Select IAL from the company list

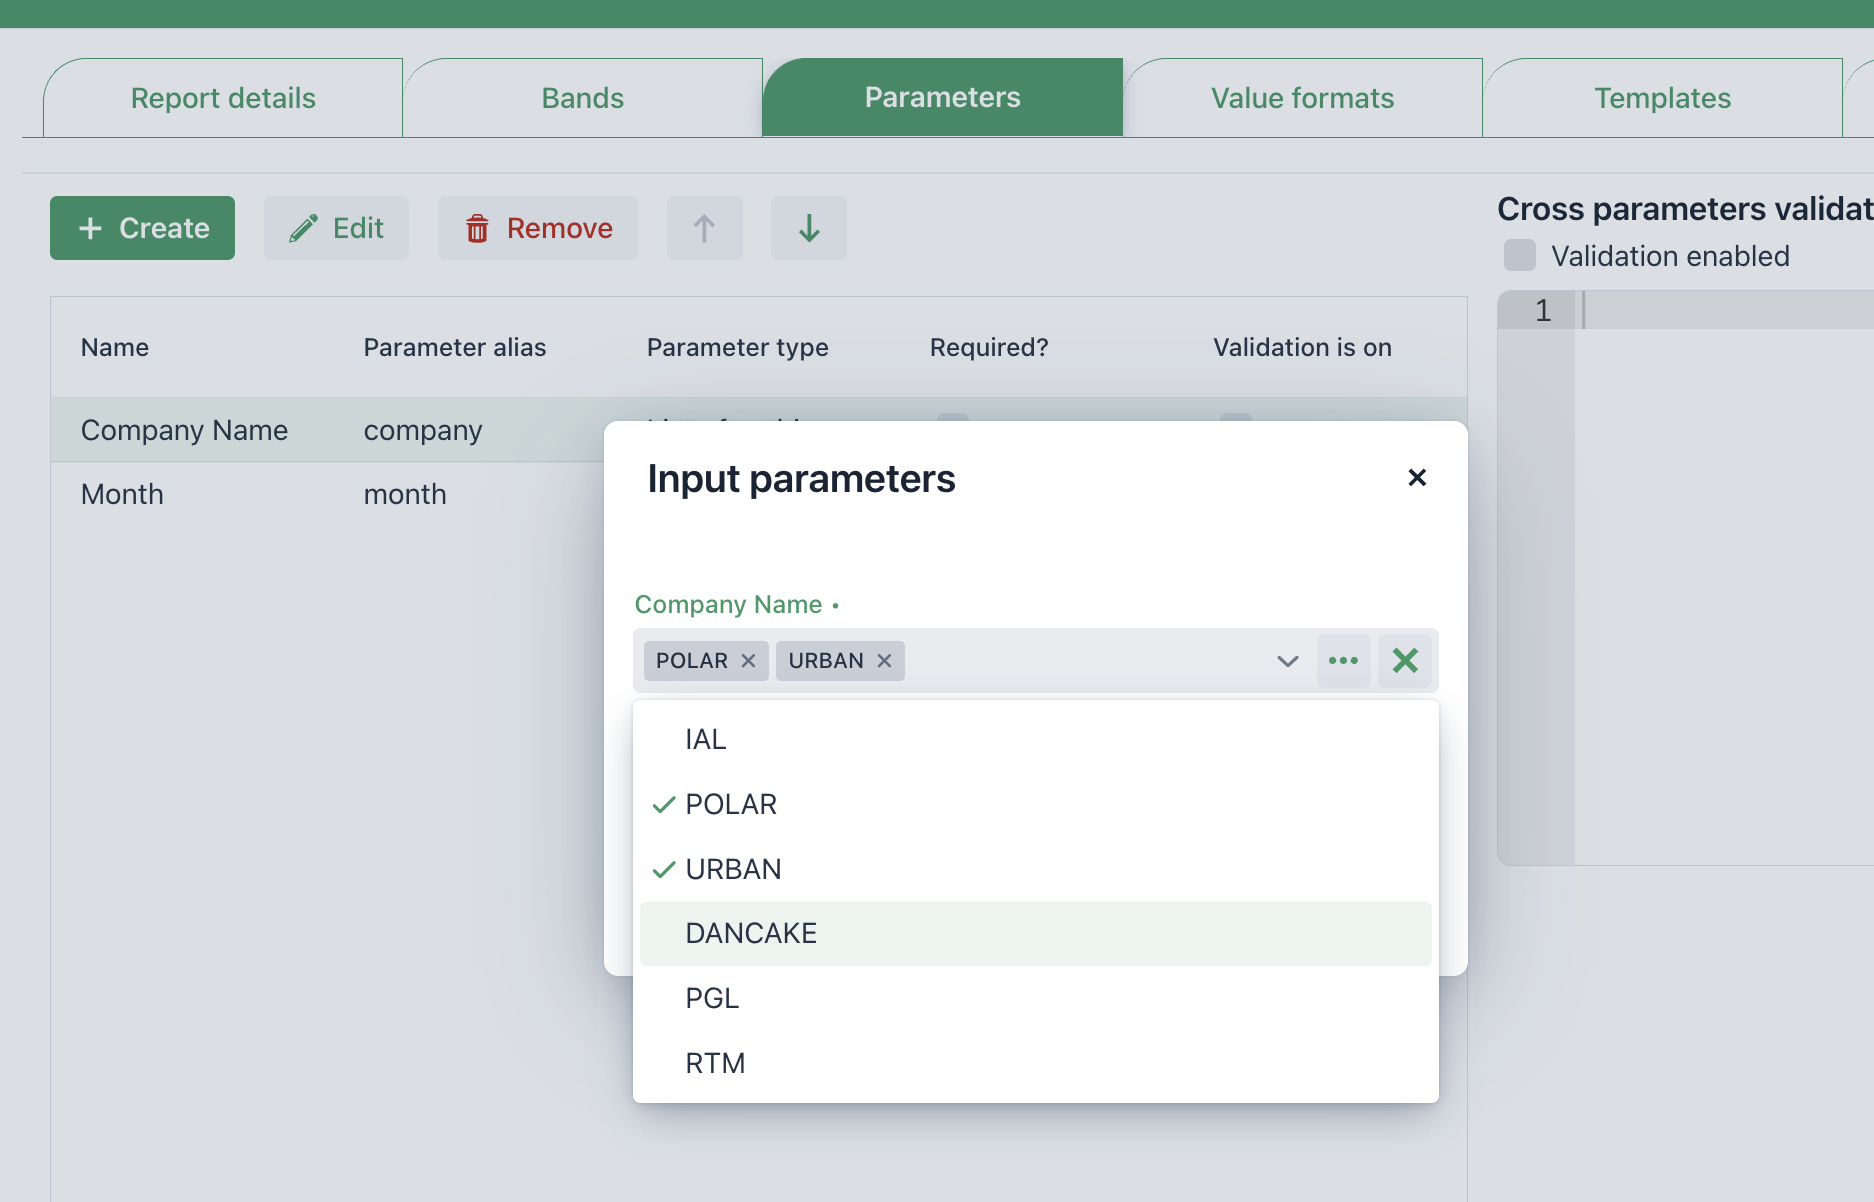click(706, 739)
